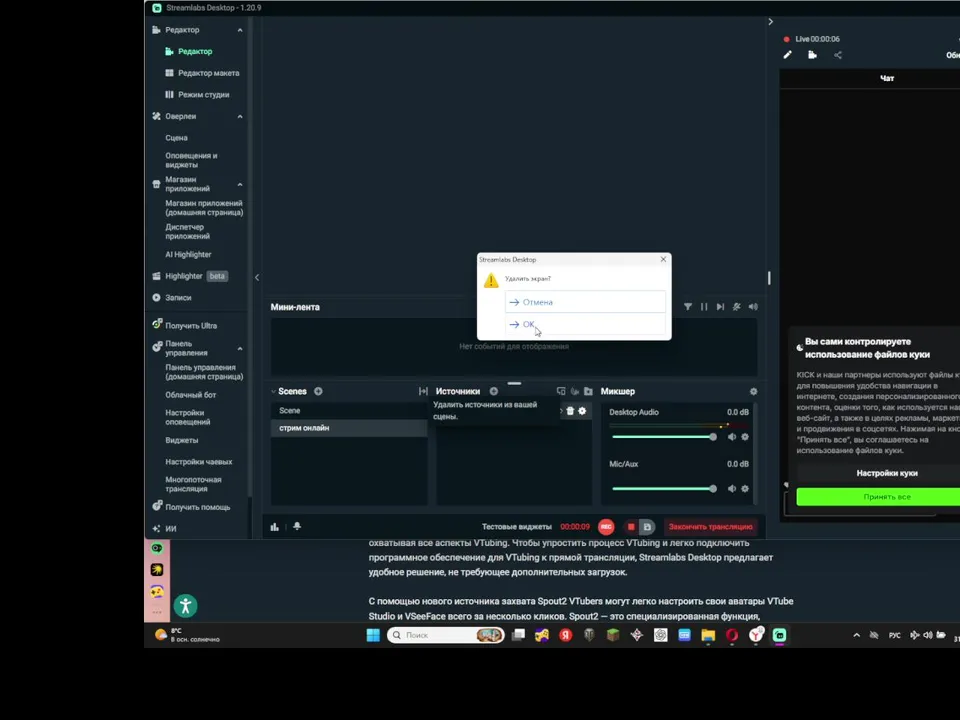Click the edit stream info pencil icon
Viewport: 960px width, 720px height.
click(x=787, y=55)
